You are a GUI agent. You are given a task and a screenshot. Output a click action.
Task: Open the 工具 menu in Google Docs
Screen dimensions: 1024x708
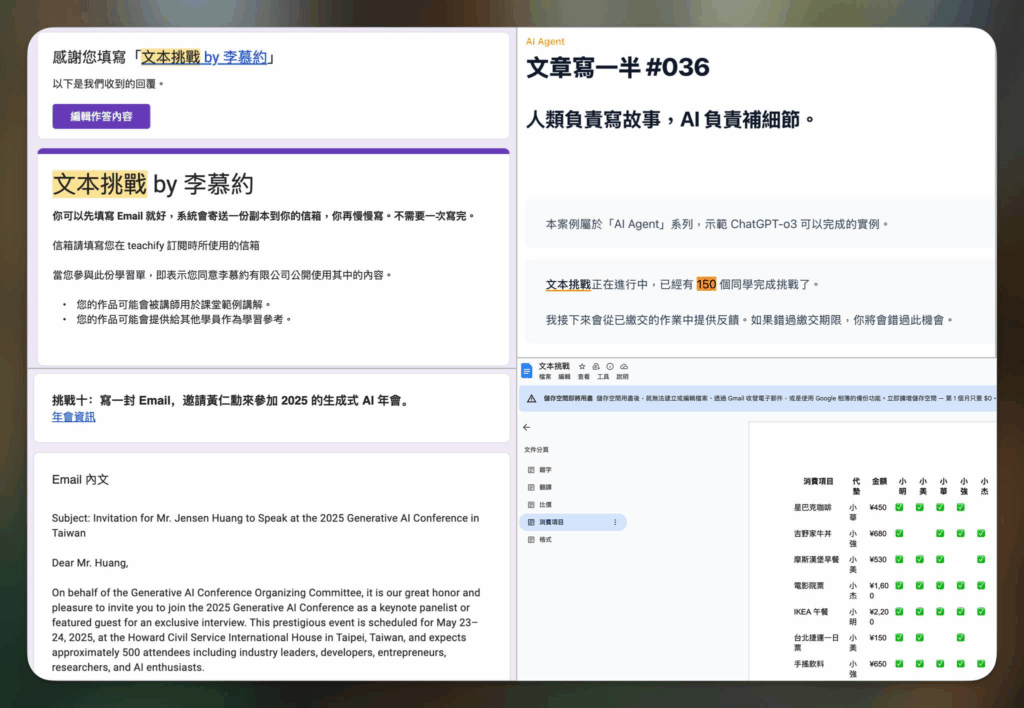(x=603, y=377)
